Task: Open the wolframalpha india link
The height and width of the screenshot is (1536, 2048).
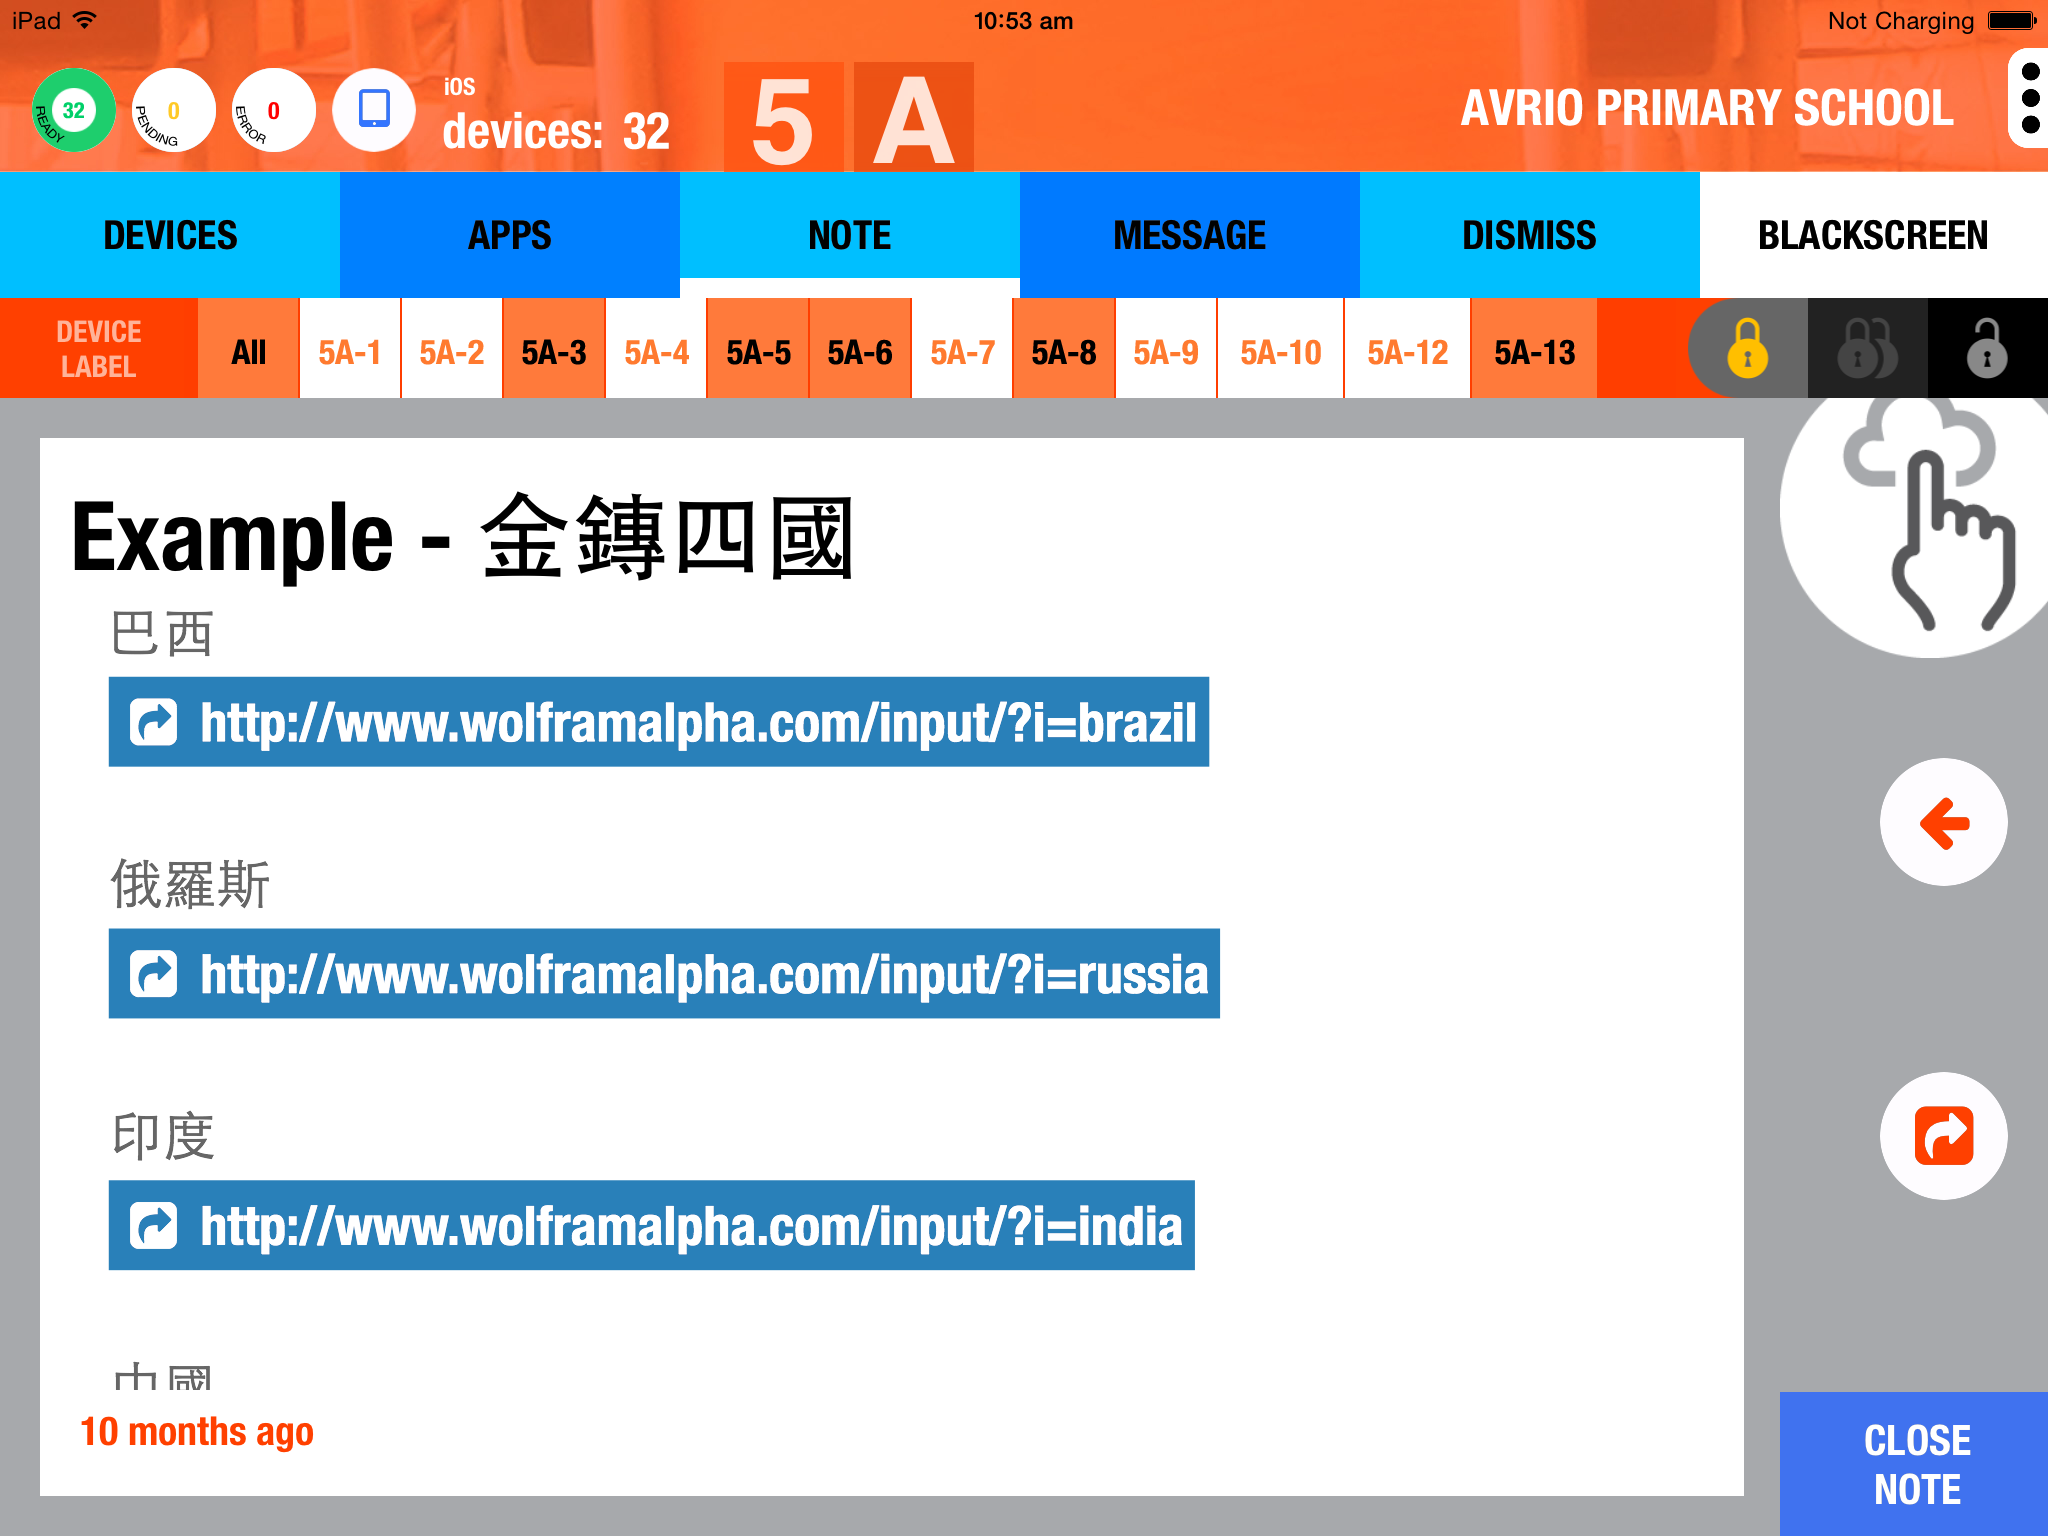Action: pyautogui.click(x=652, y=1225)
